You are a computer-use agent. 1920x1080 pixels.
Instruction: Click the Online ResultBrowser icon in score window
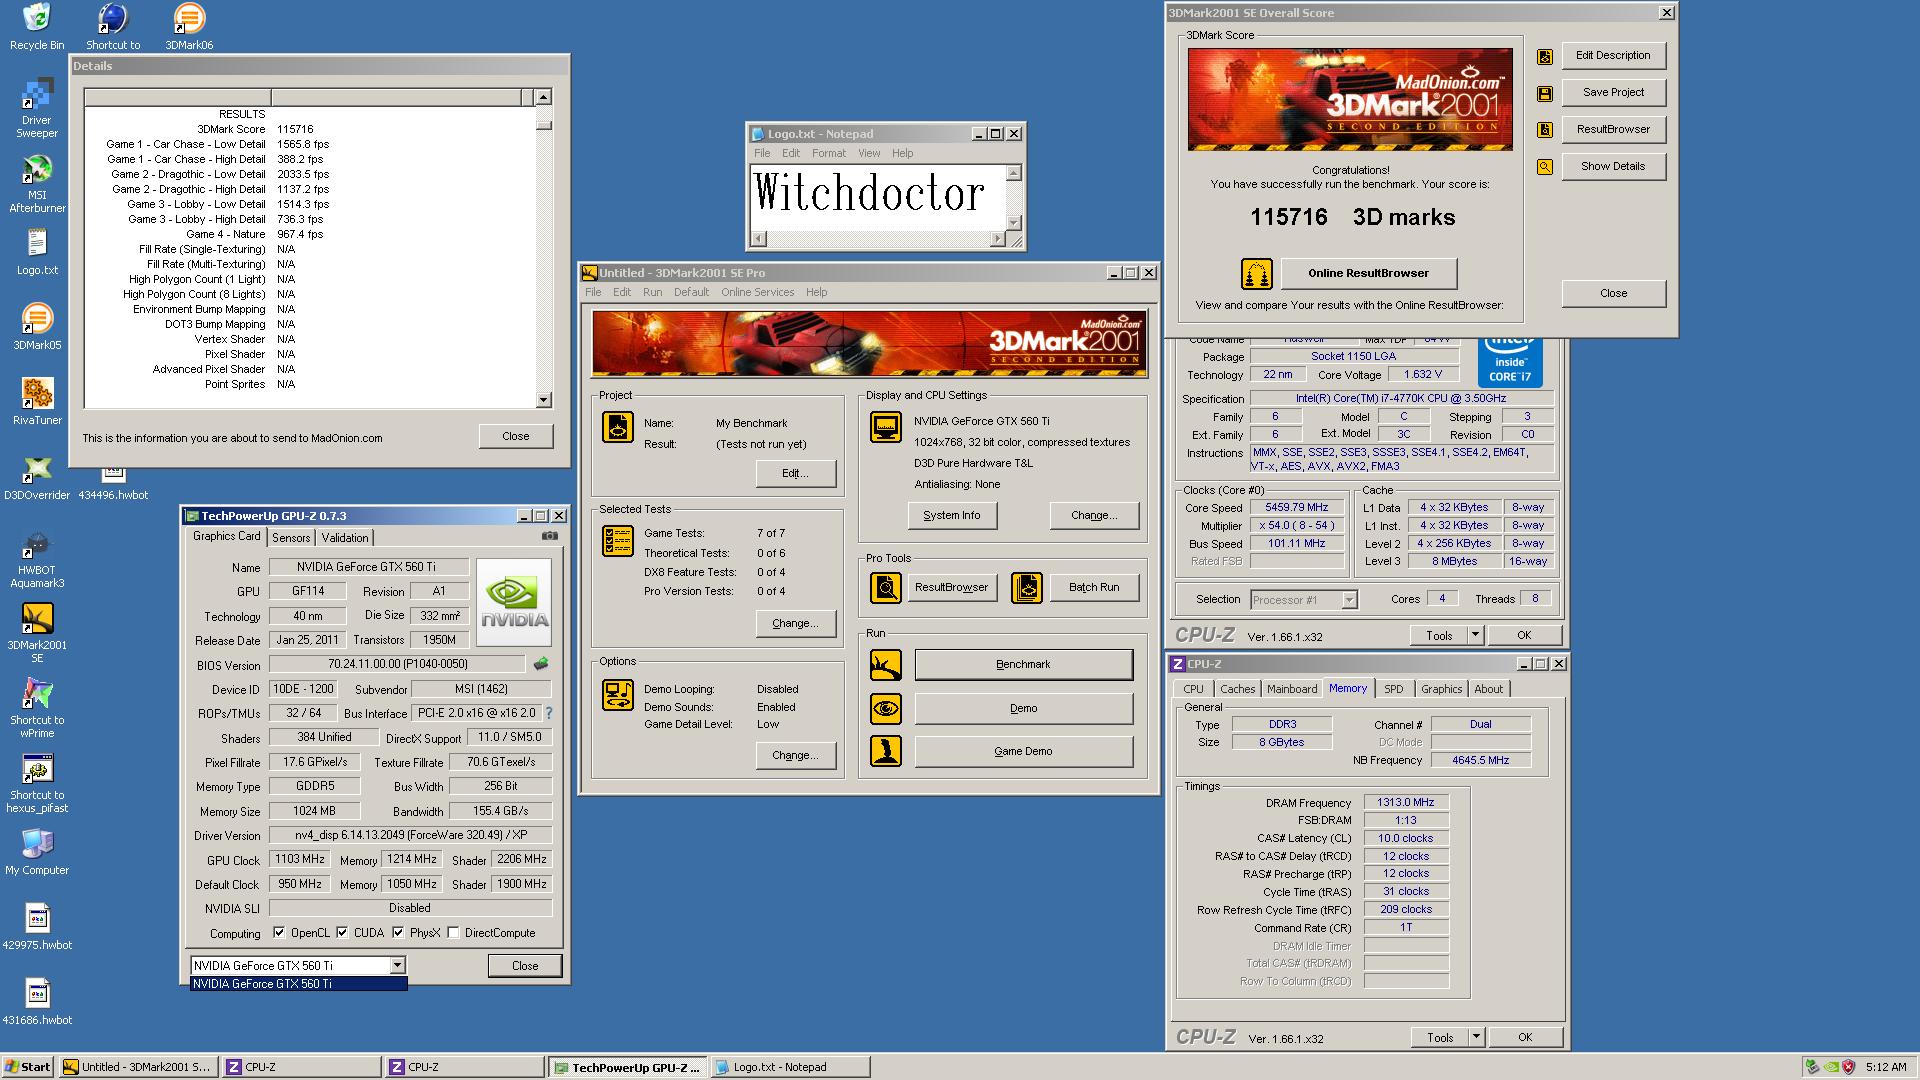point(1256,273)
